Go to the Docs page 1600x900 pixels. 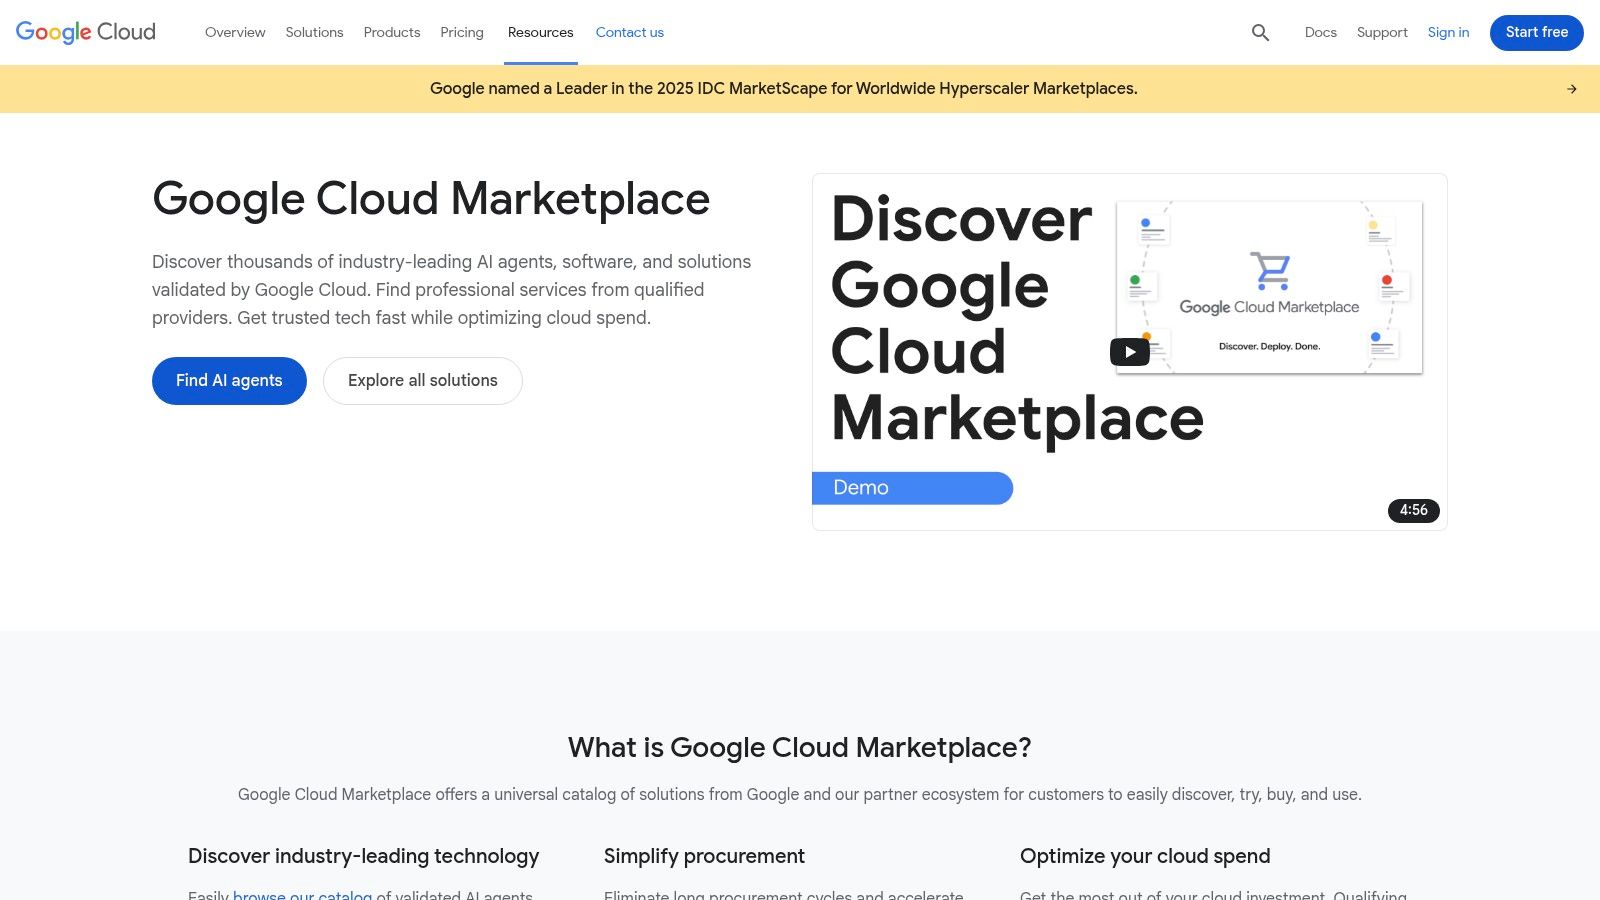(1320, 32)
